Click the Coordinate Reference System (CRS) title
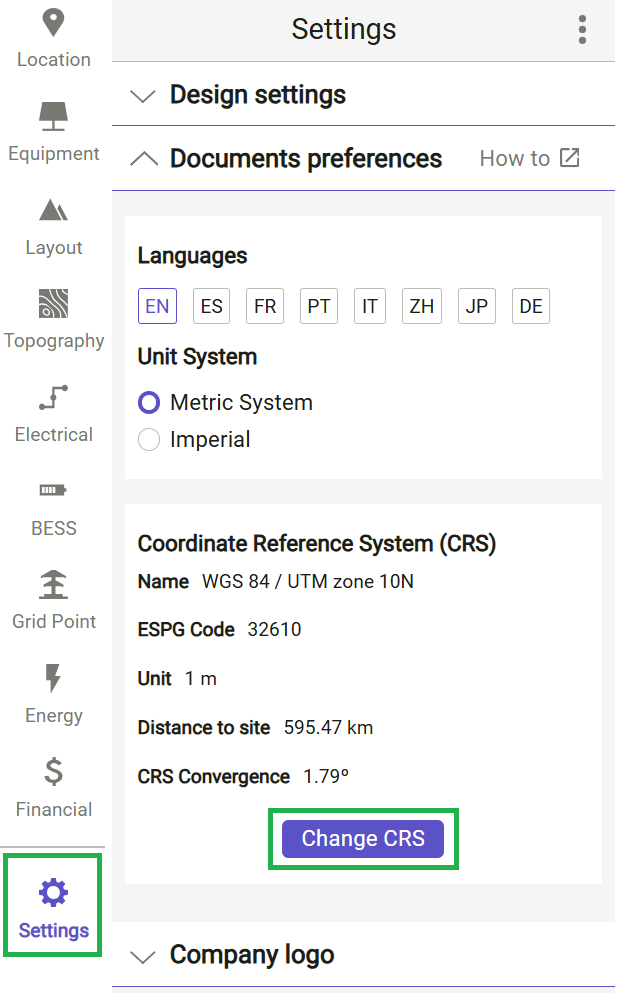The image size is (633, 1002). click(x=317, y=543)
